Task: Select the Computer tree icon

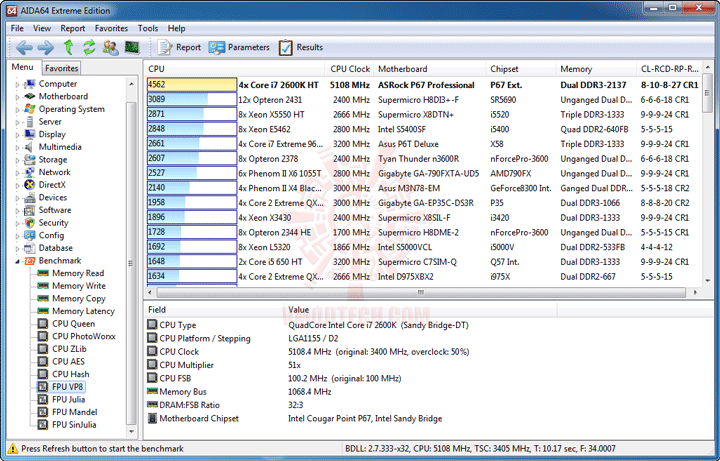Action: (x=30, y=84)
